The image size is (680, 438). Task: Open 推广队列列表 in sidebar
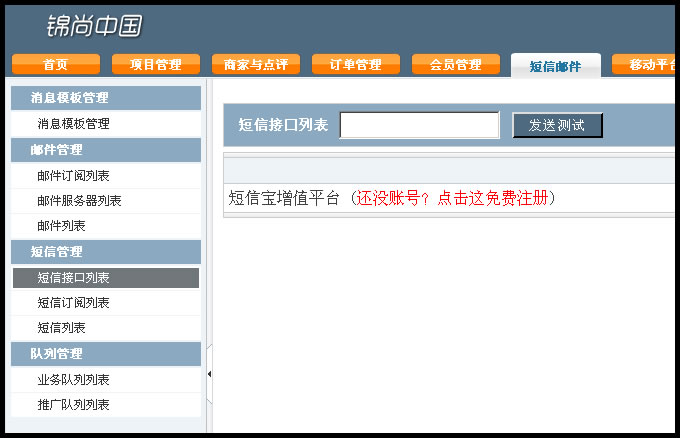pos(106,405)
